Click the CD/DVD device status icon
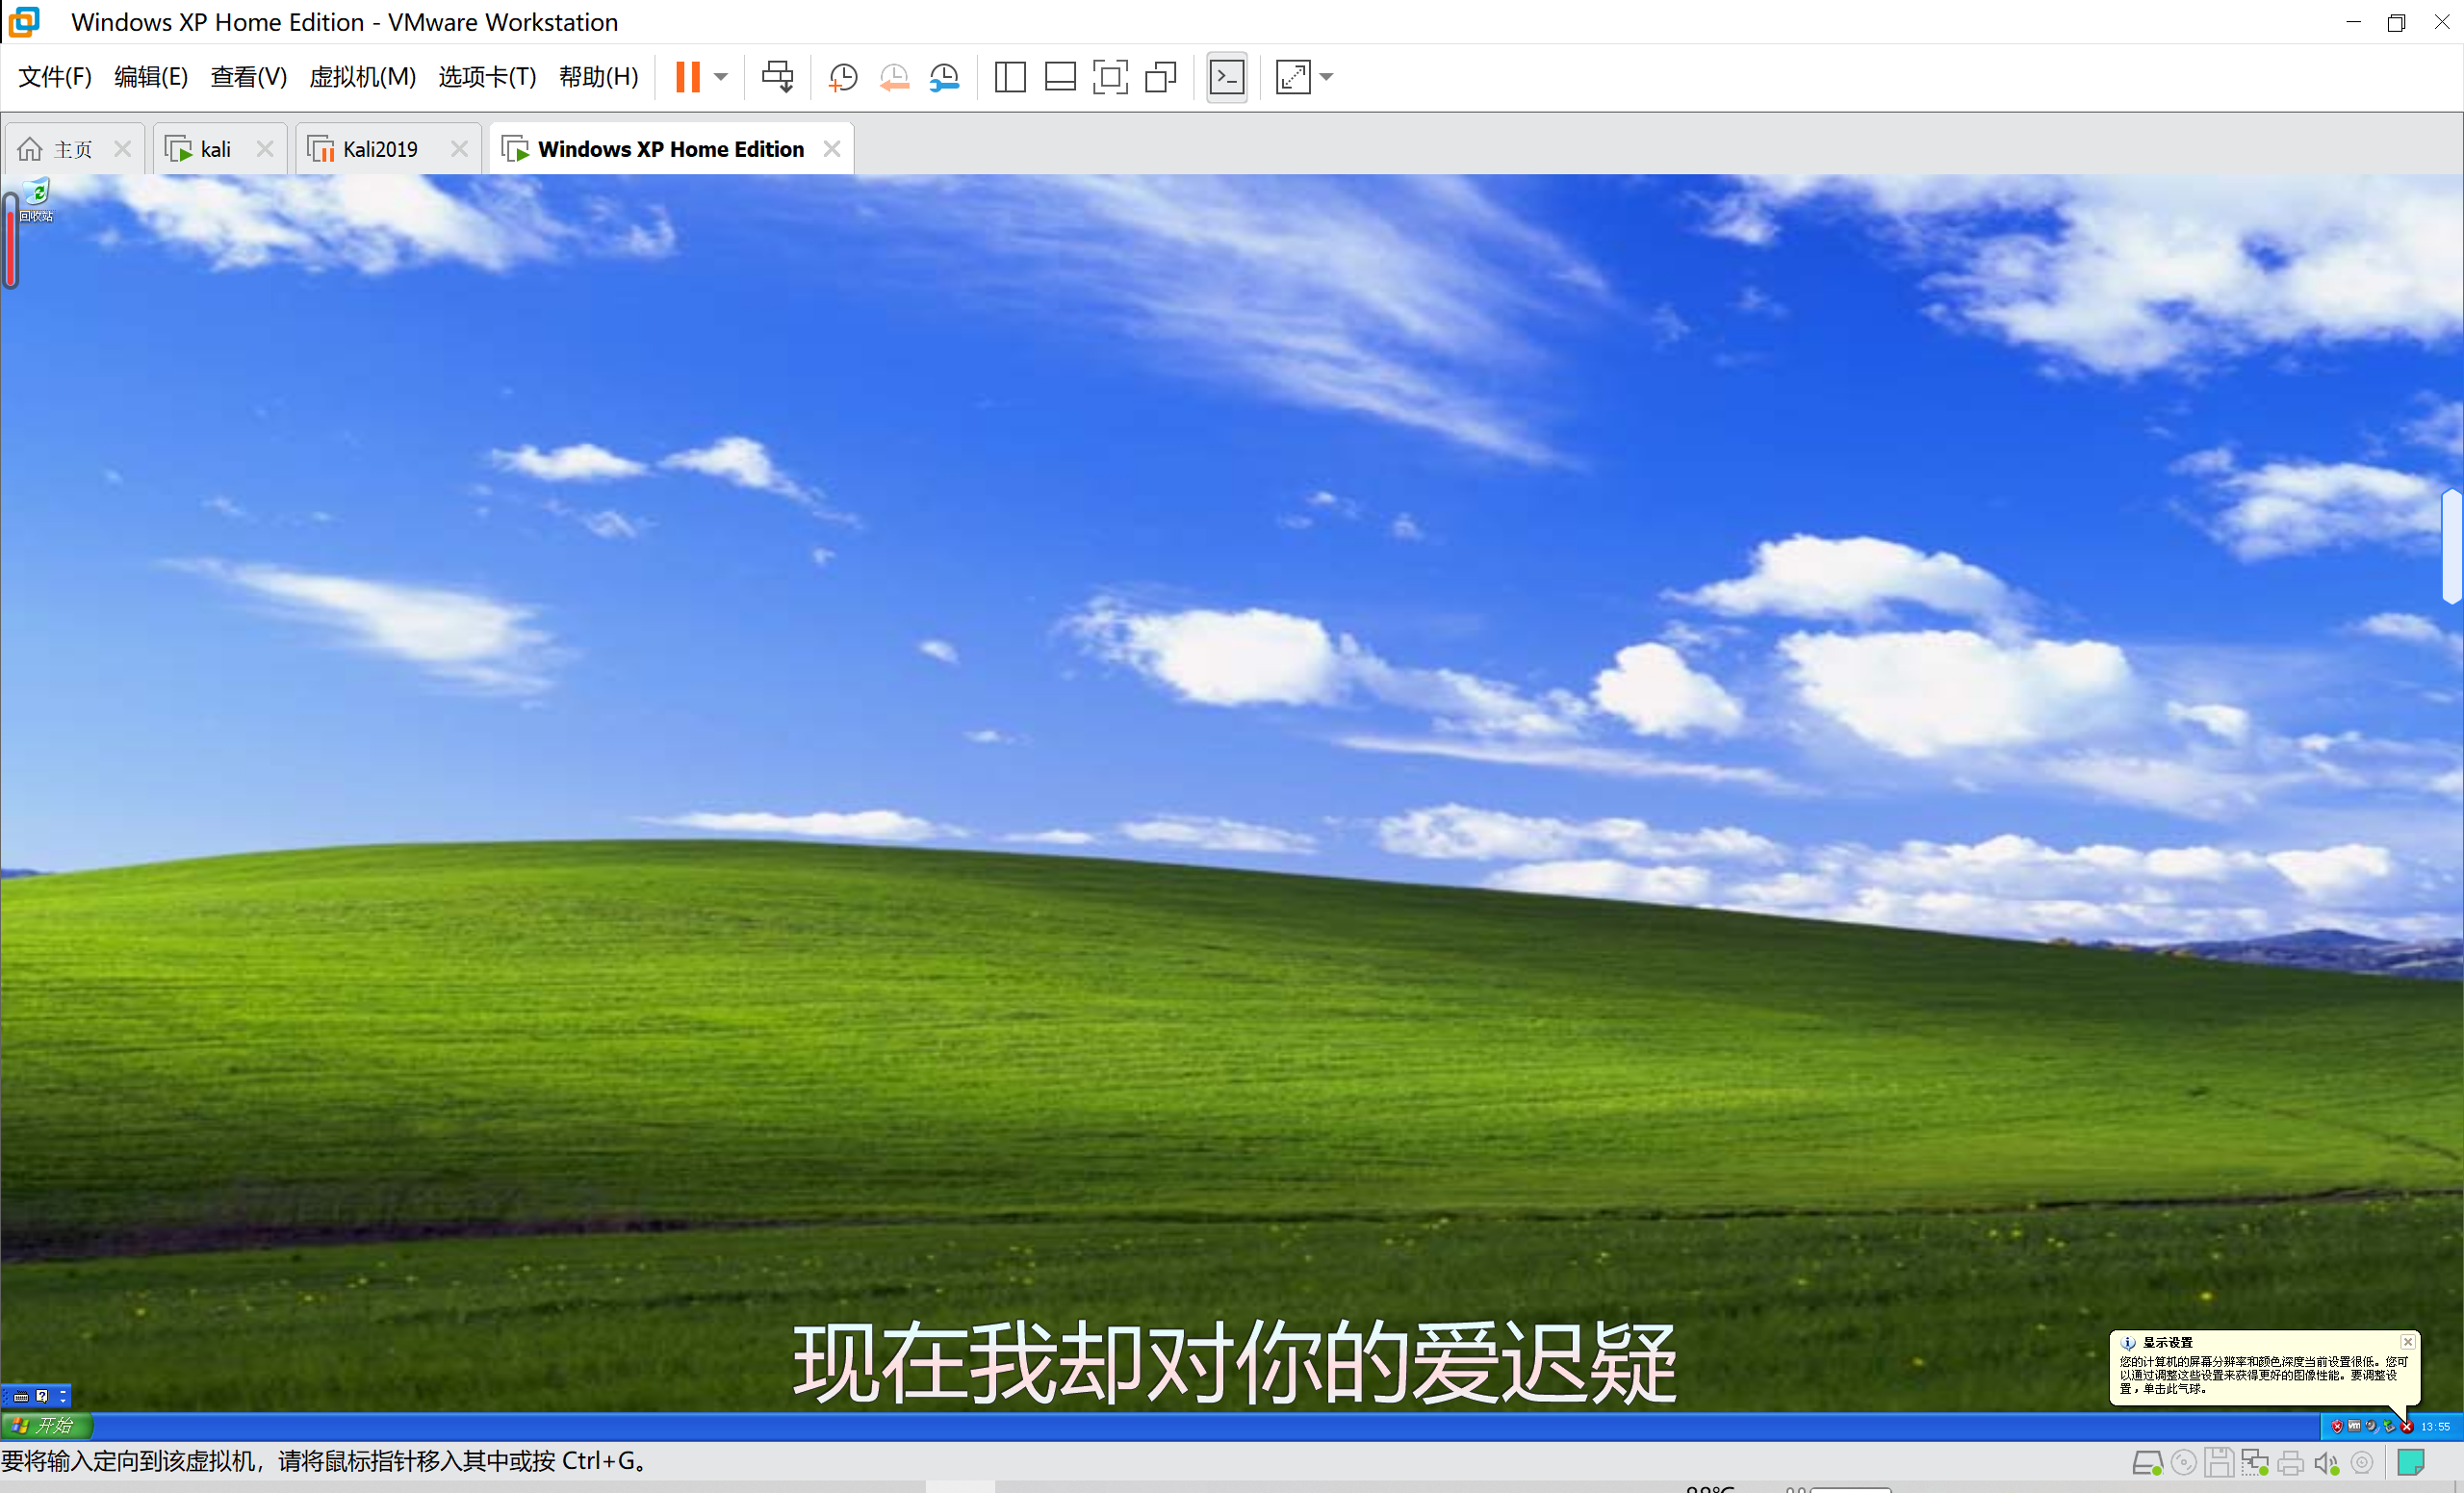Screen dimensions: 2464x1493 pyautogui.click(x=2184, y=1463)
